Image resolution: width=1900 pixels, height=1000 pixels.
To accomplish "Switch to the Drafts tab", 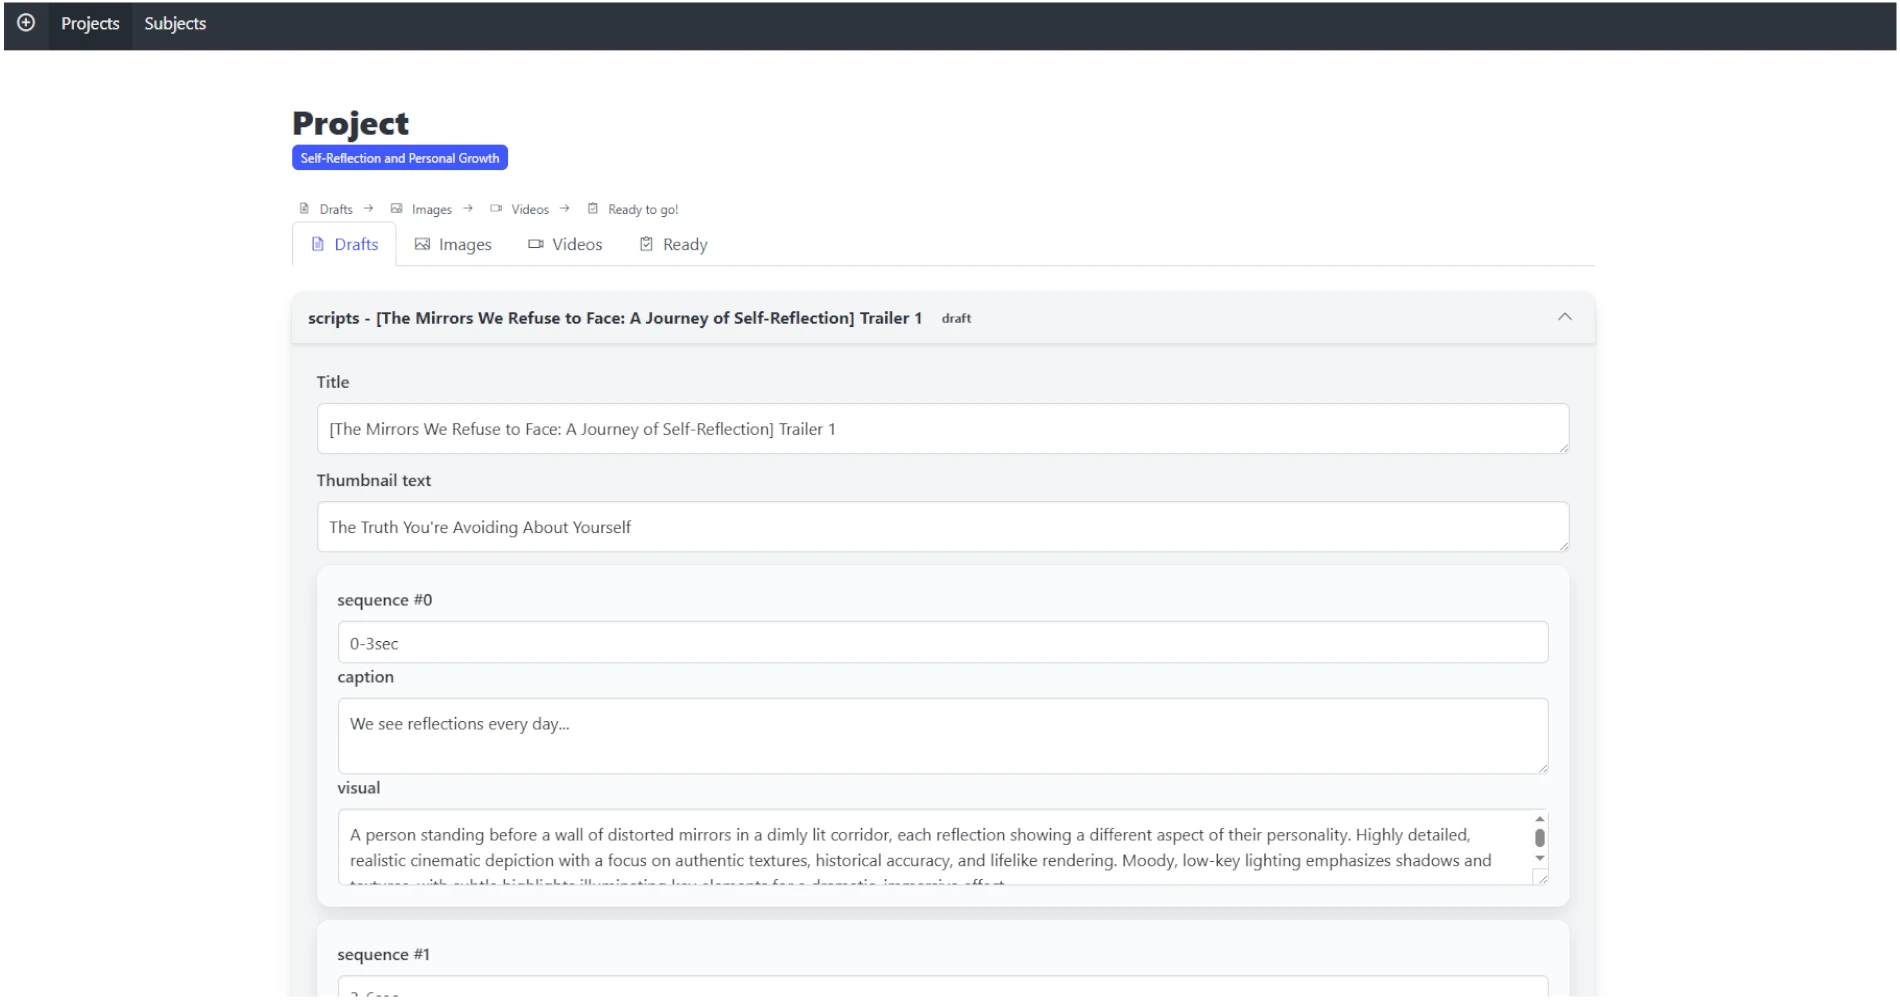I will tap(345, 244).
